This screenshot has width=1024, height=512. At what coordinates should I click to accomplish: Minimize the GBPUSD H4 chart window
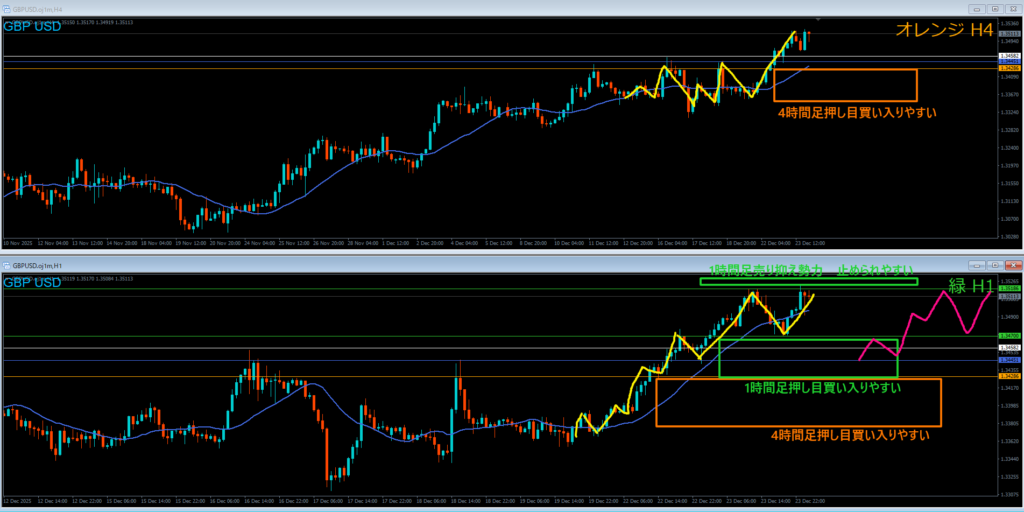976,9
